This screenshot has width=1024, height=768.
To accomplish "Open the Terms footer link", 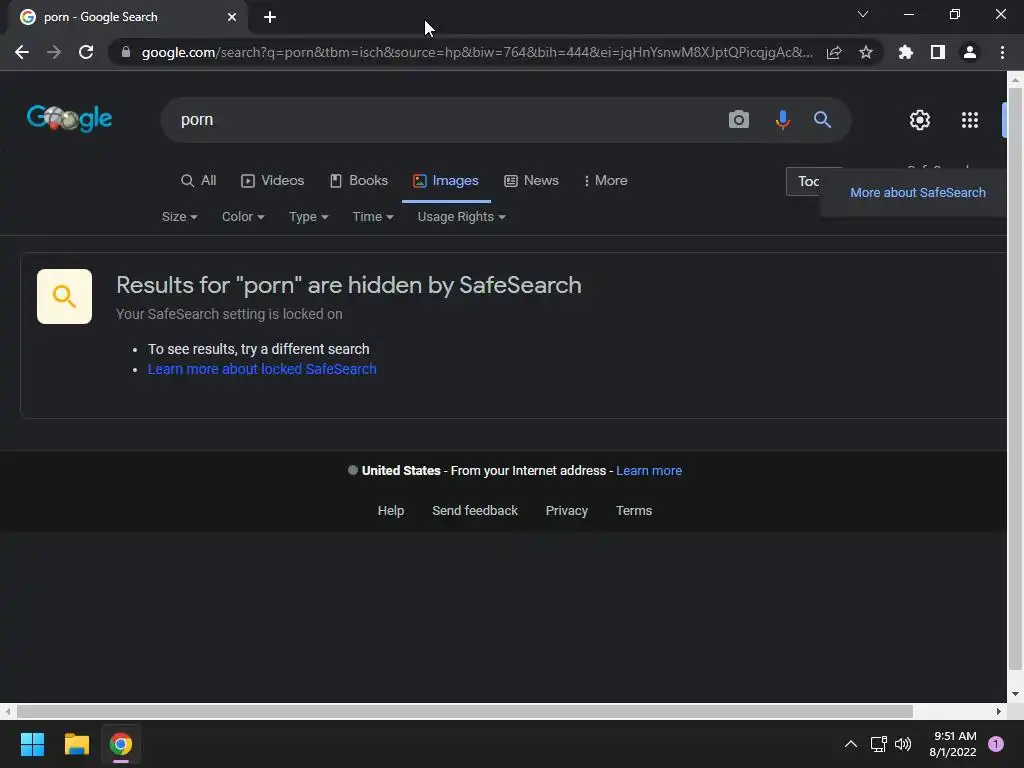I will tap(633, 511).
